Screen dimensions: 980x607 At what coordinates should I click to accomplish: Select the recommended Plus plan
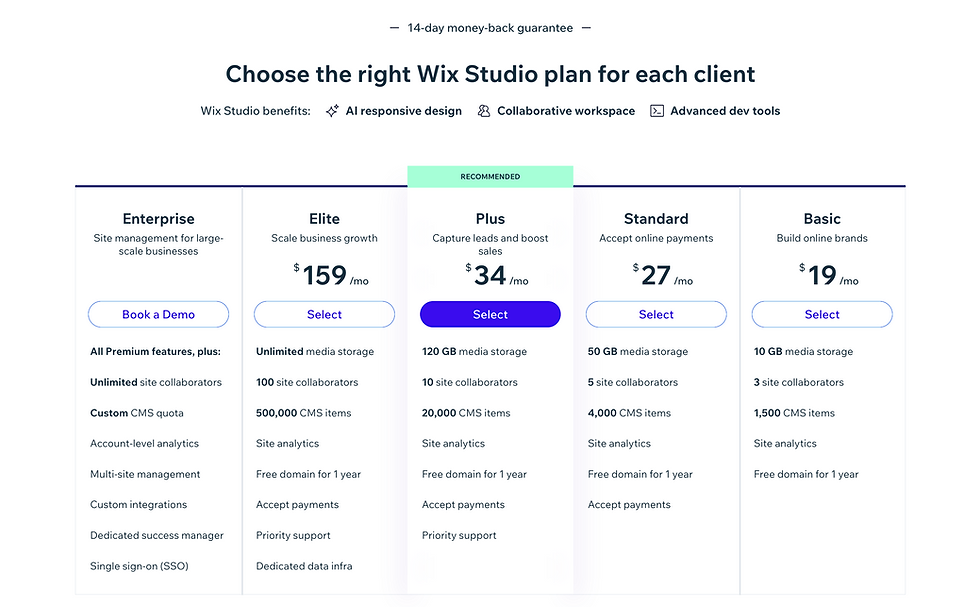pos(490,314)
